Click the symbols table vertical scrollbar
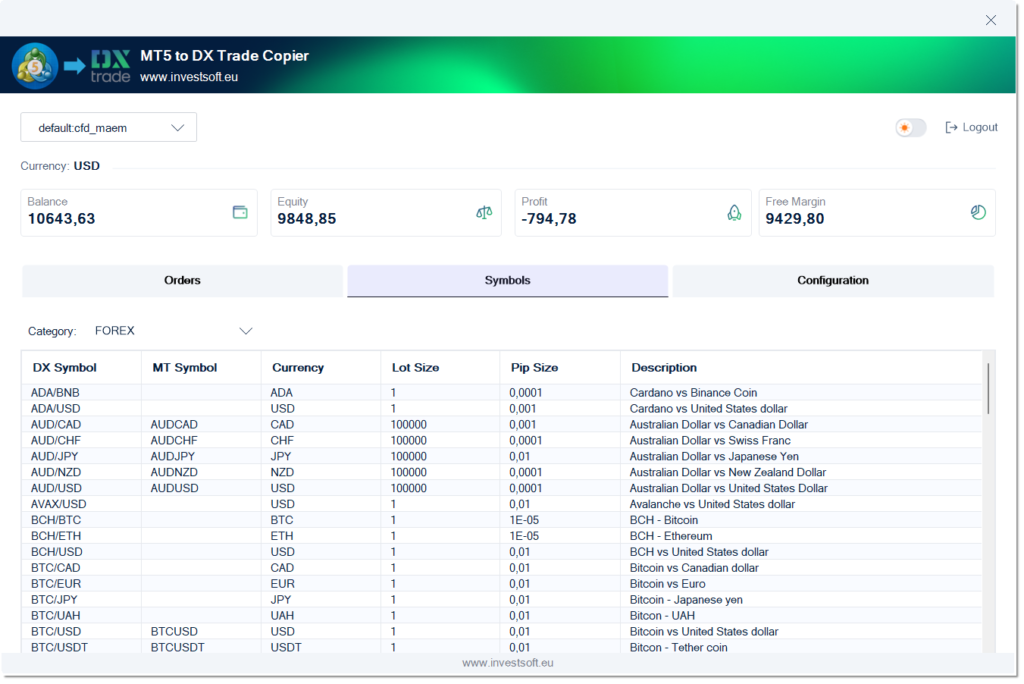The height and width of the screenshot is (684, 1024). [988, 390]
